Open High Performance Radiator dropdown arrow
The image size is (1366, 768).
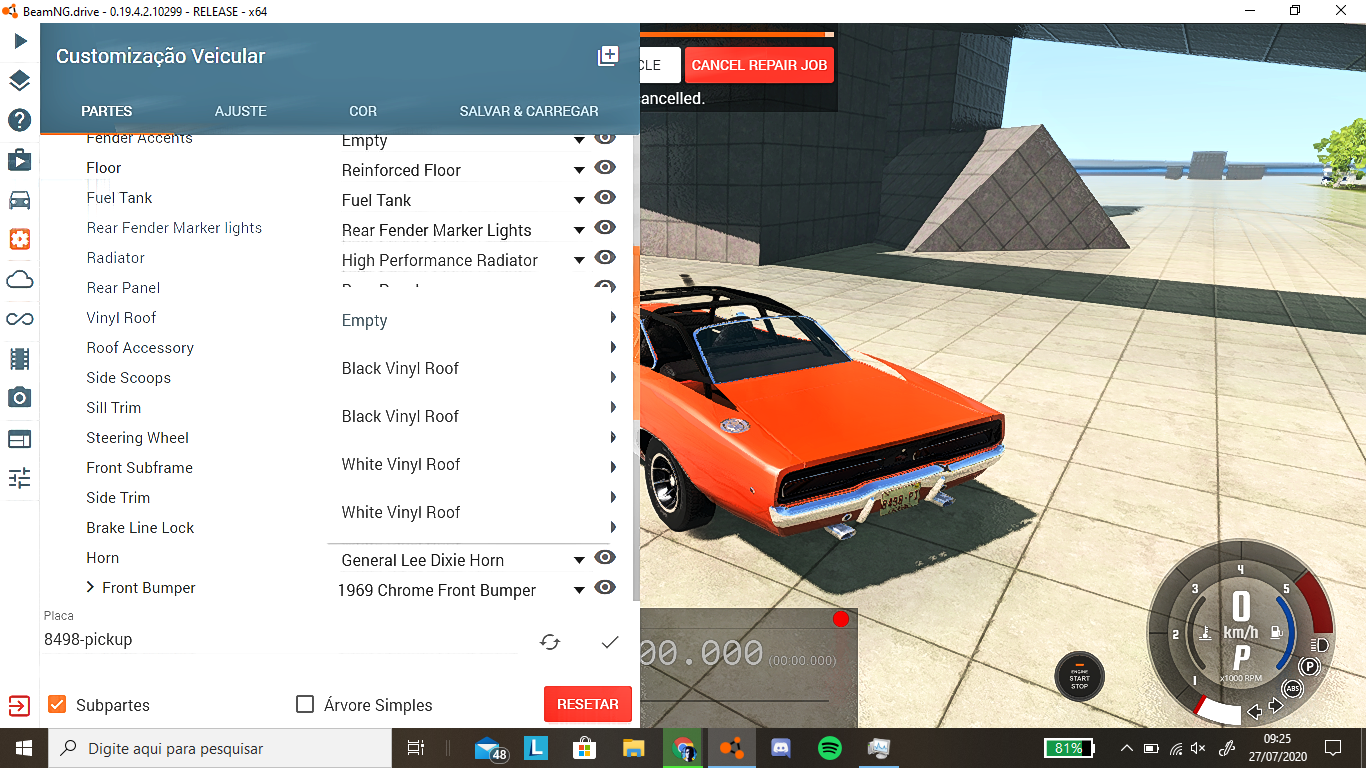[x=579, y=261]
